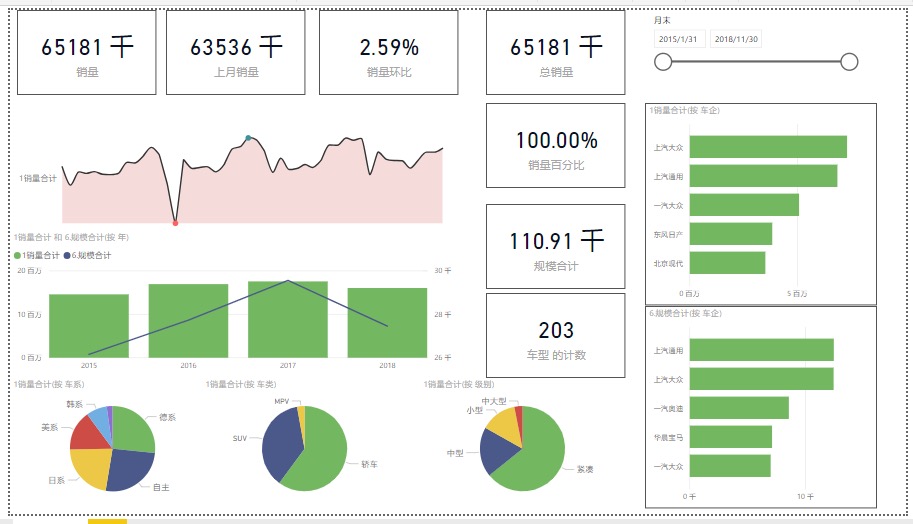Select the 车型 的计数 203 card

[555, 335]
